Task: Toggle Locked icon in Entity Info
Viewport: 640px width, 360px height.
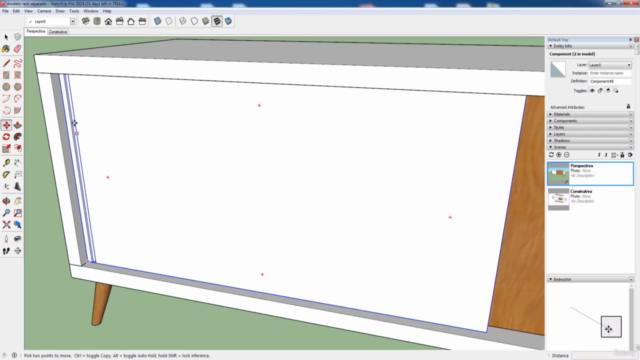Action: (600, 91)
